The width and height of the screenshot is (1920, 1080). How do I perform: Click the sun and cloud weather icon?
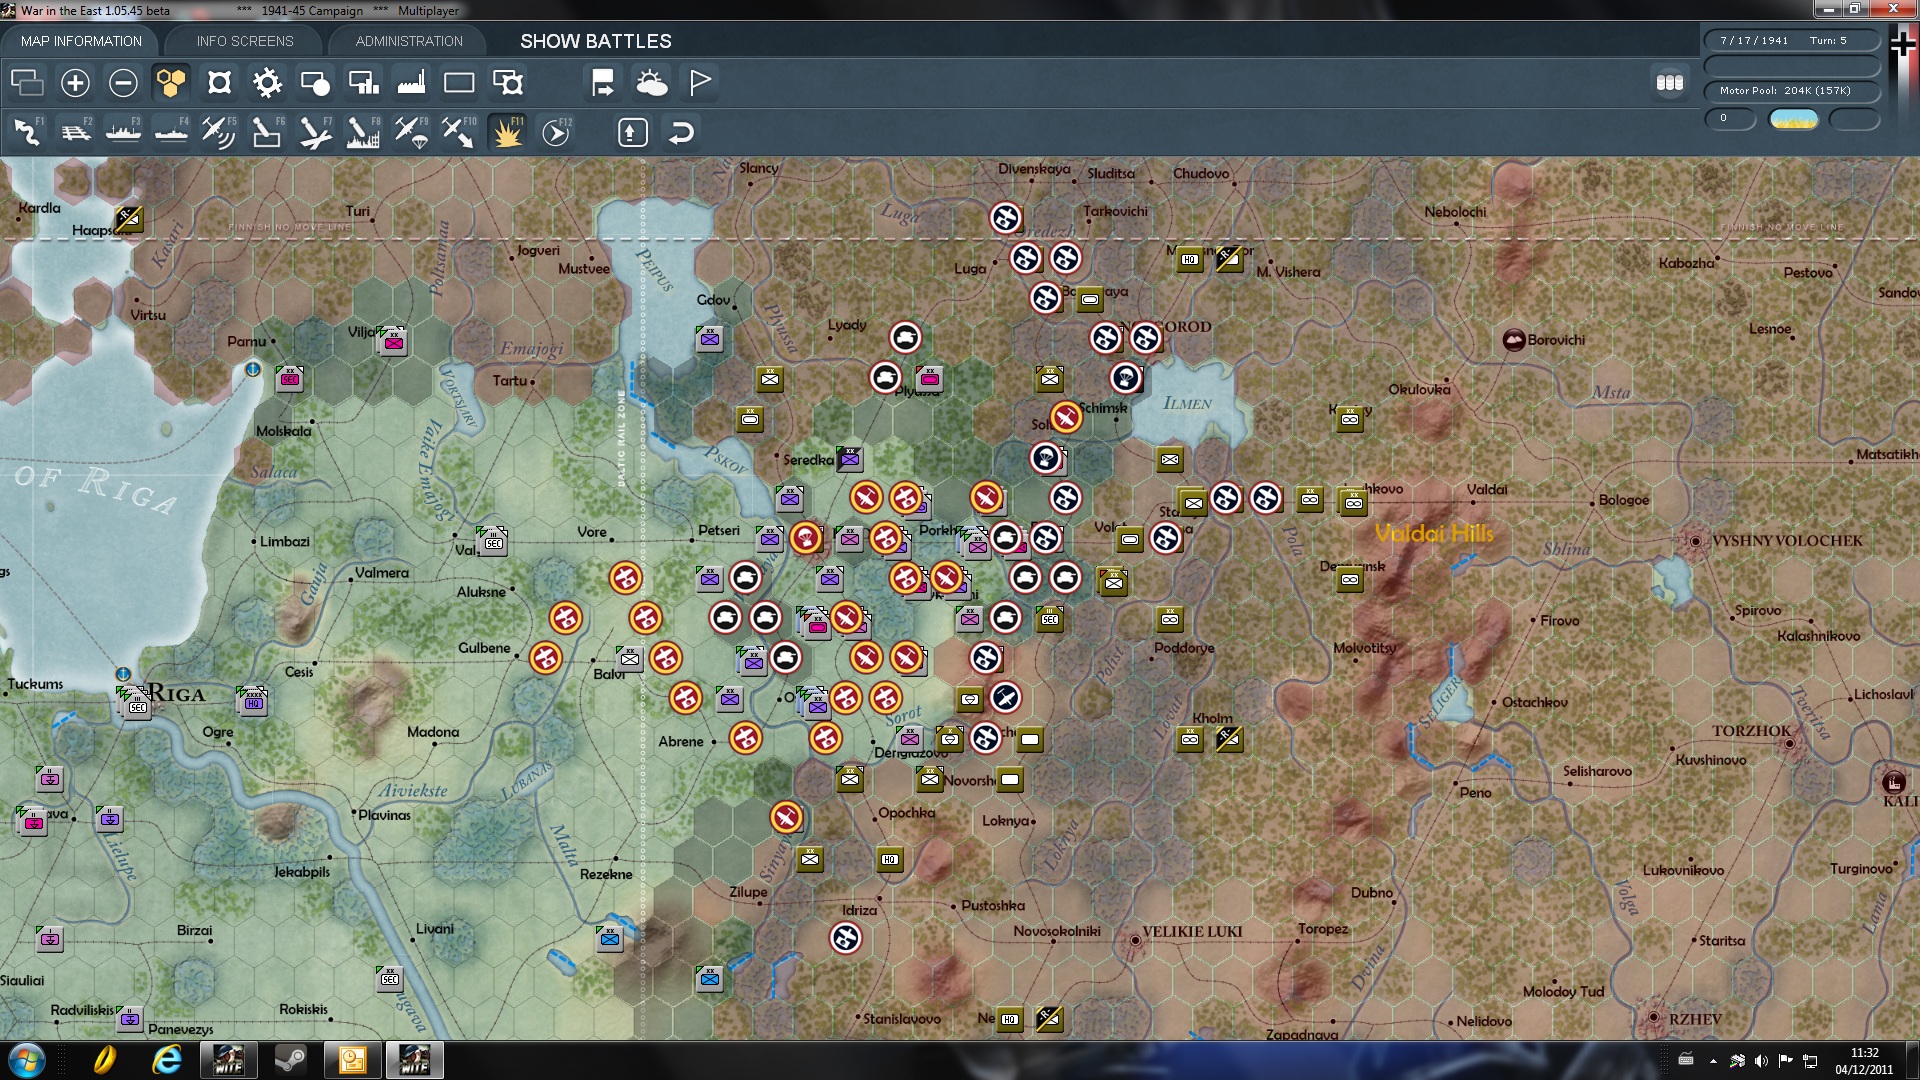click(652, 82)
